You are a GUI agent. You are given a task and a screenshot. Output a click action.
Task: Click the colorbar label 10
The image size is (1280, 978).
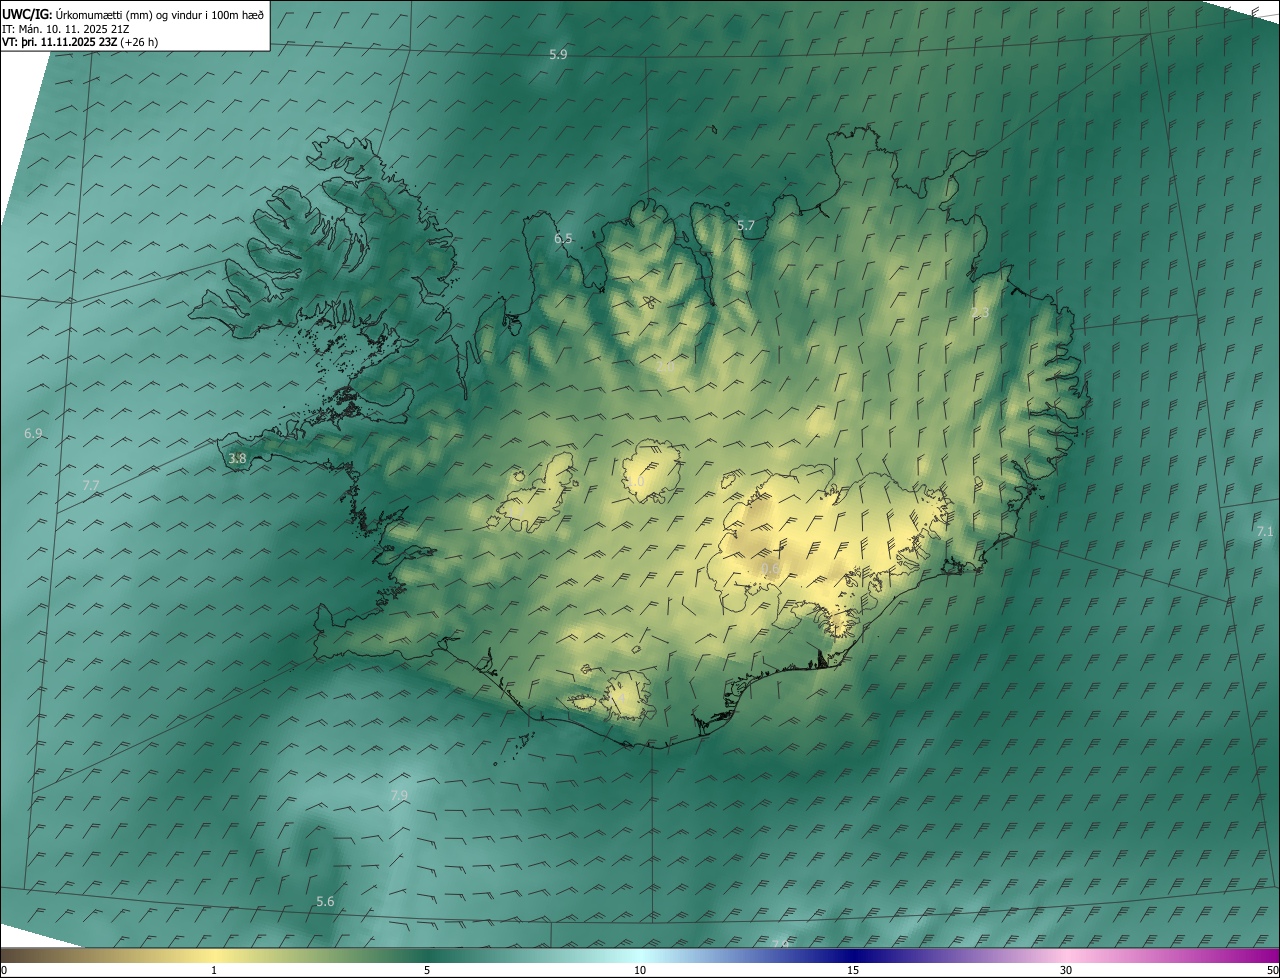(x=640, y=970)
